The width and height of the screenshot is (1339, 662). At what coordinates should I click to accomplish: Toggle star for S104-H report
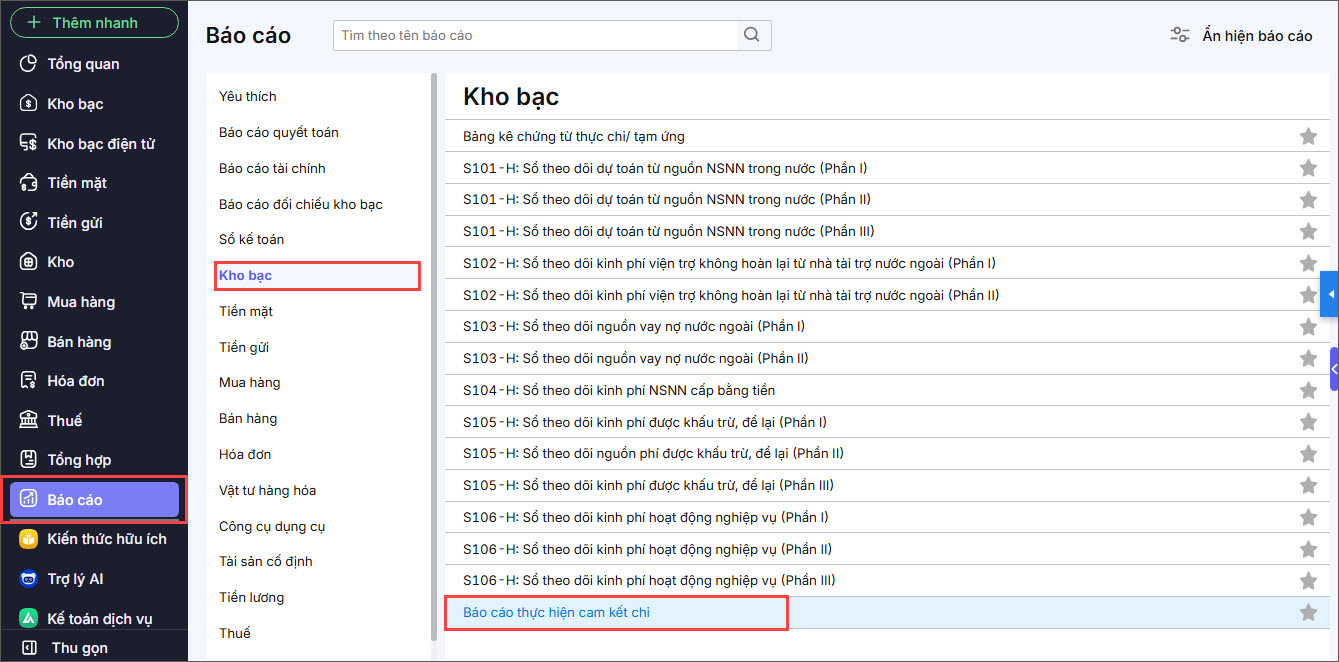coord(1307,391)
